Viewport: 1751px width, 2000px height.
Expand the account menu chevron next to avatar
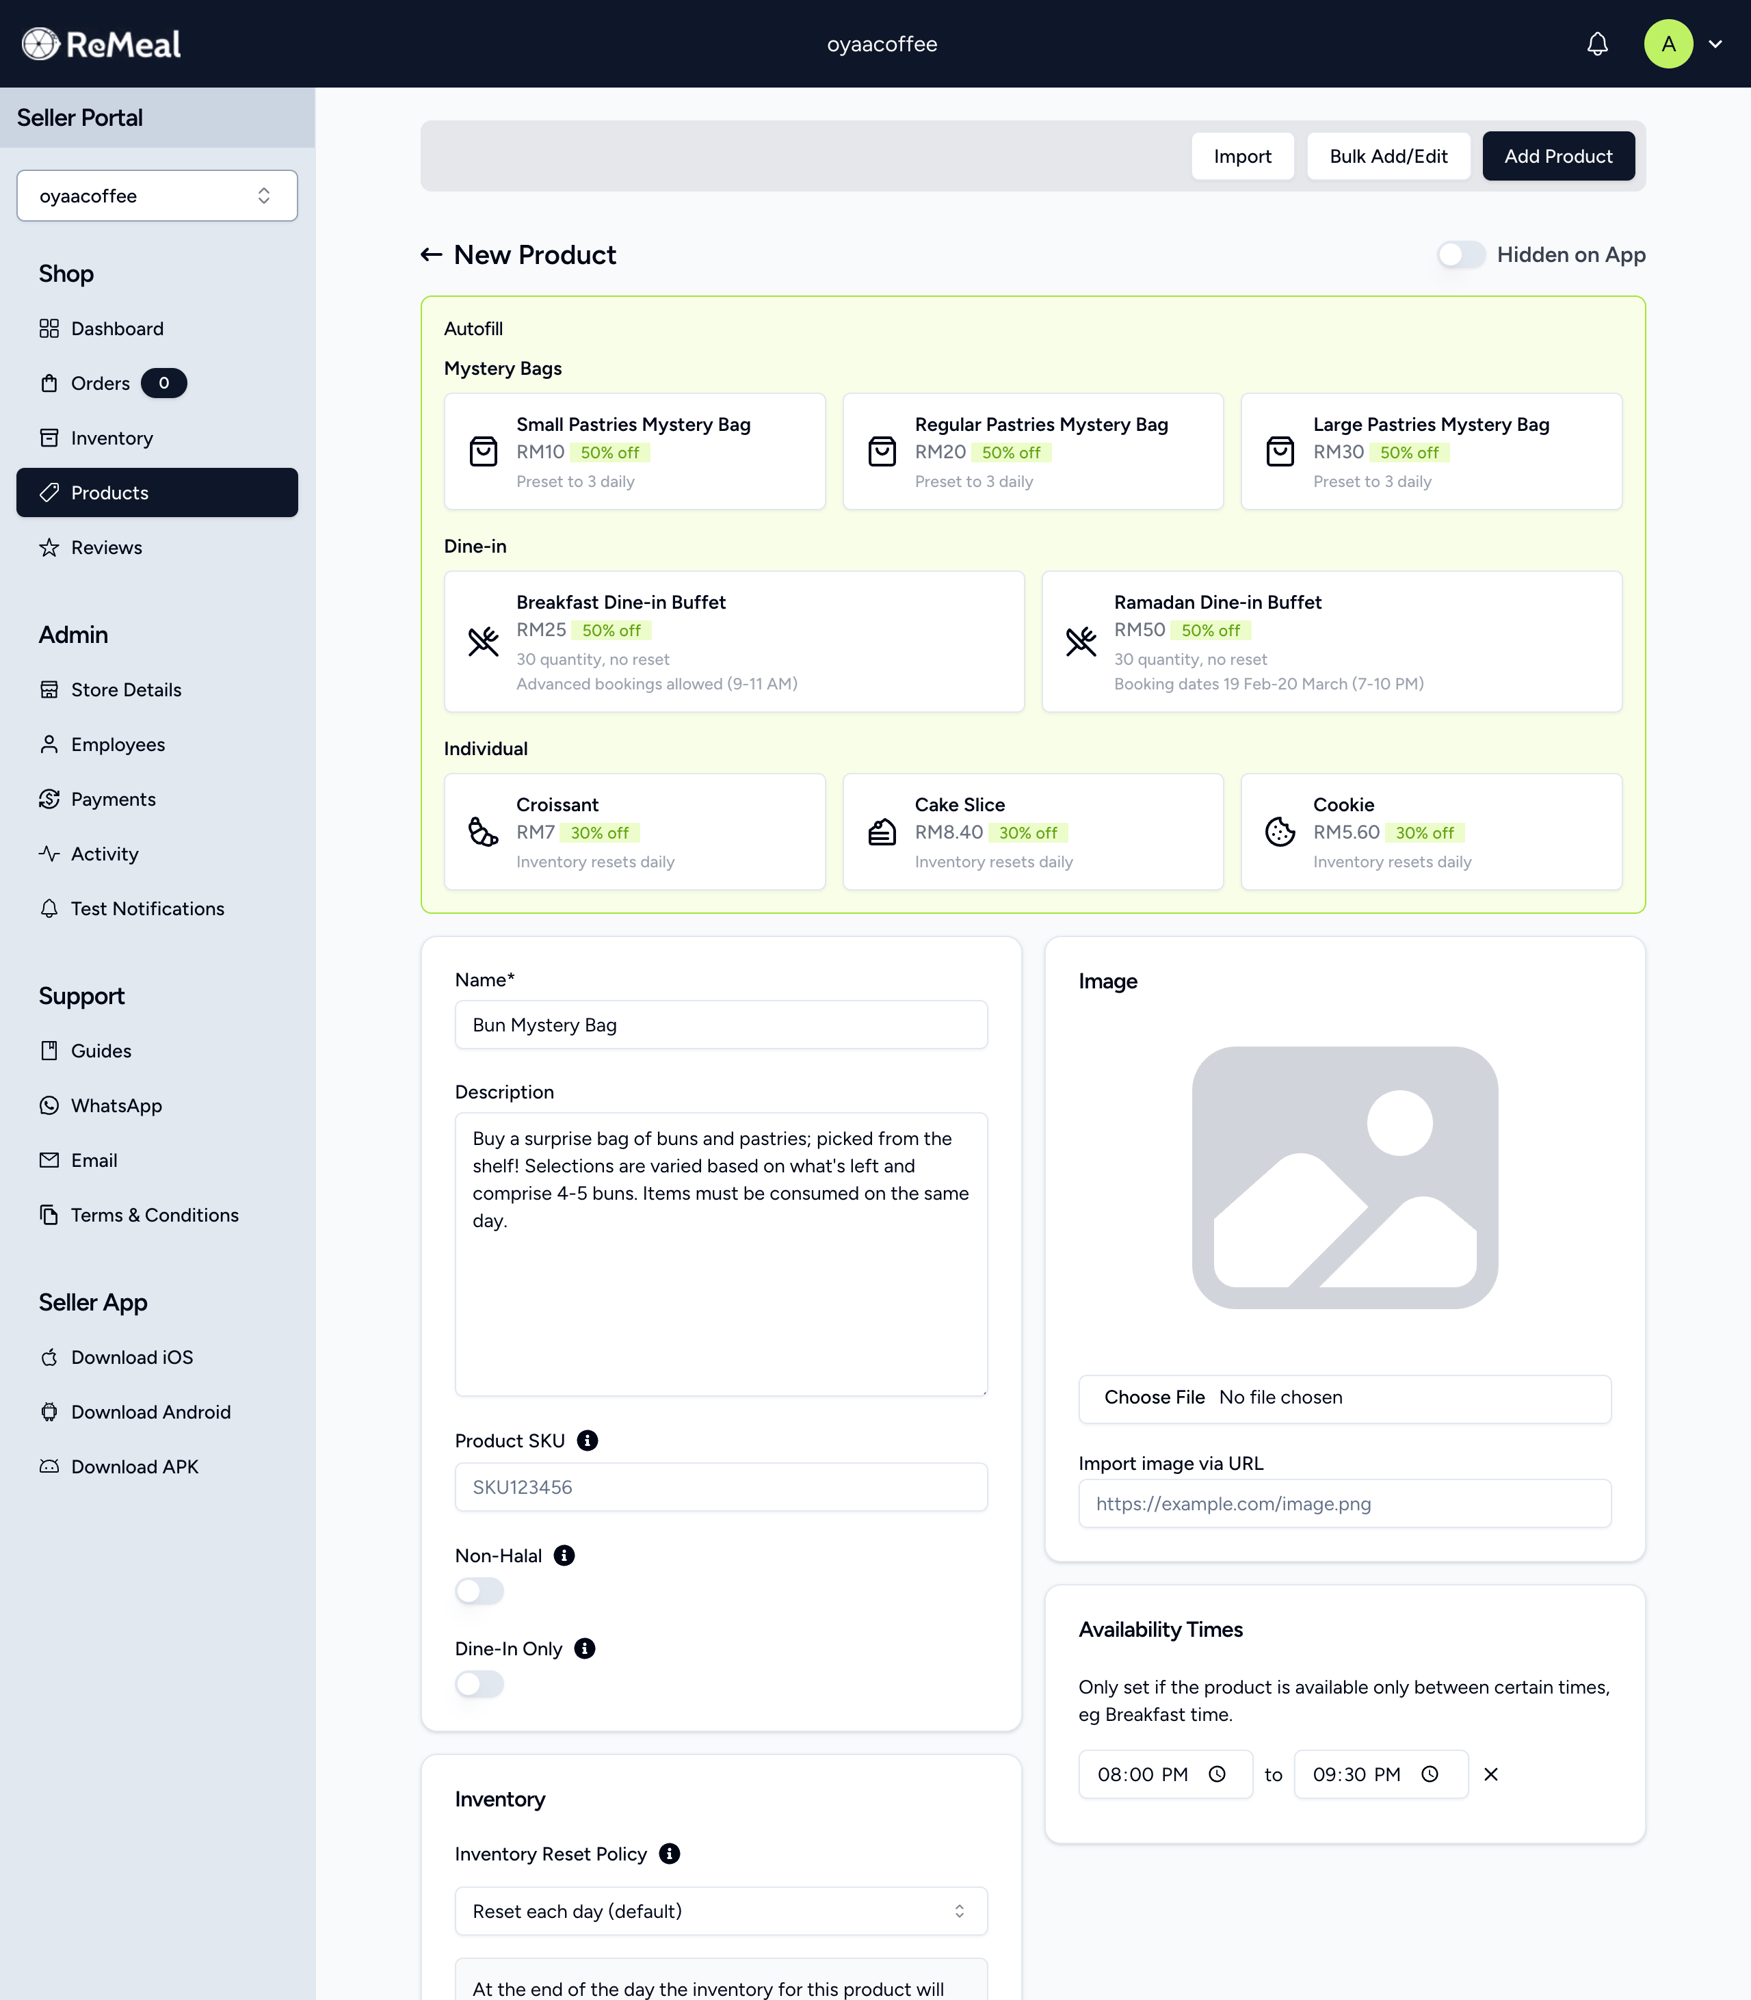[1716, 44]
